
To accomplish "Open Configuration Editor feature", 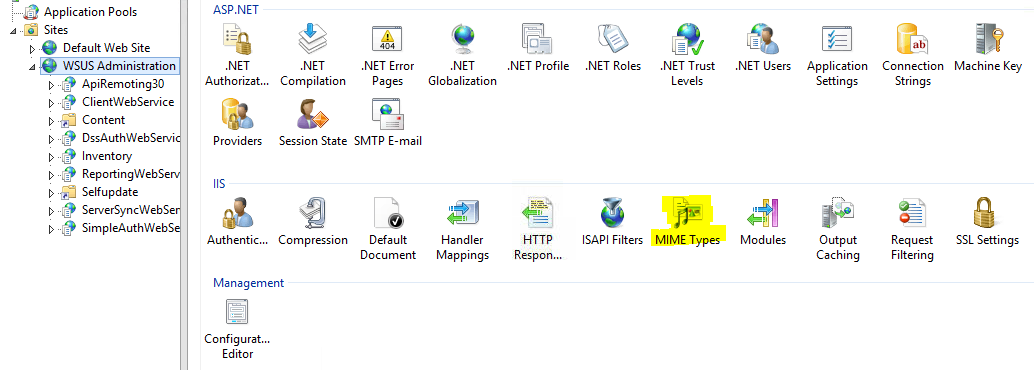I will point(237,328).
